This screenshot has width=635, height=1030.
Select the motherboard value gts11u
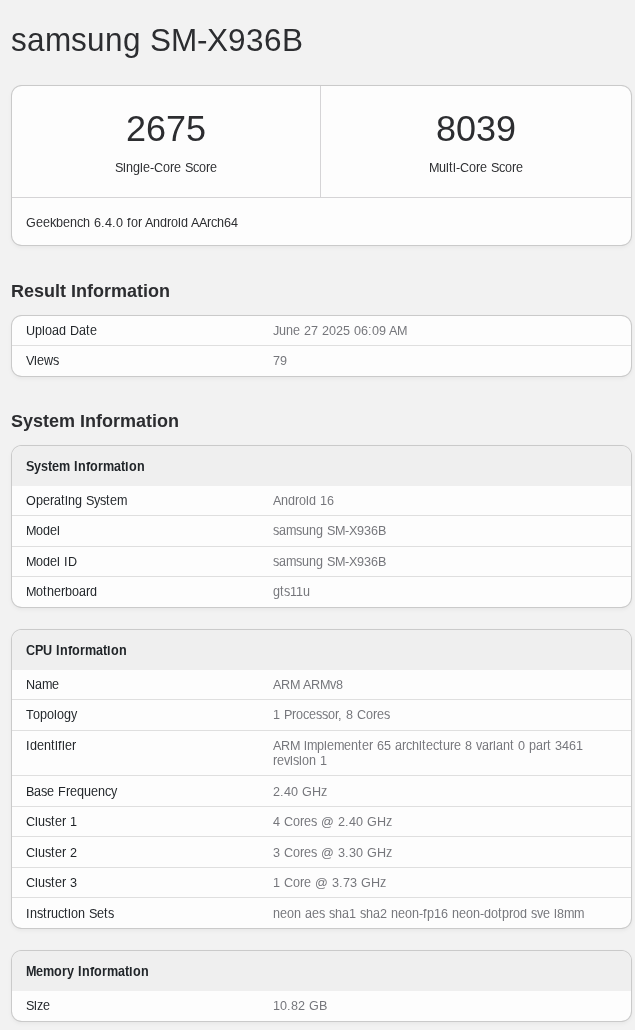pos(292,592)
